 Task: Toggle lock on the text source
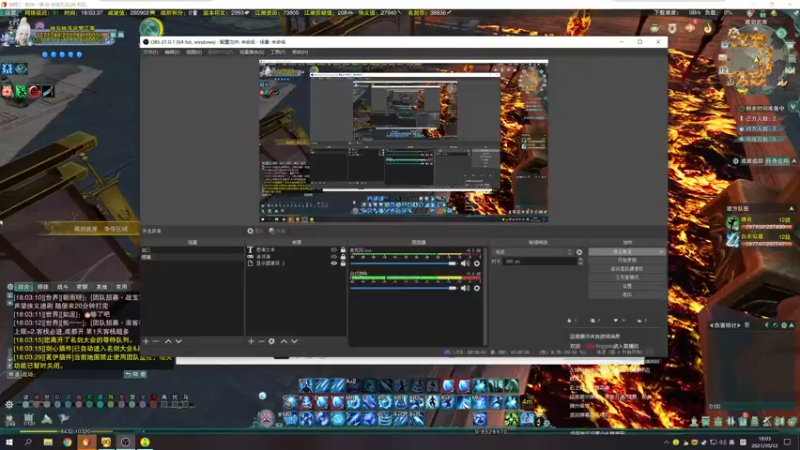click(x=343, y=250)
